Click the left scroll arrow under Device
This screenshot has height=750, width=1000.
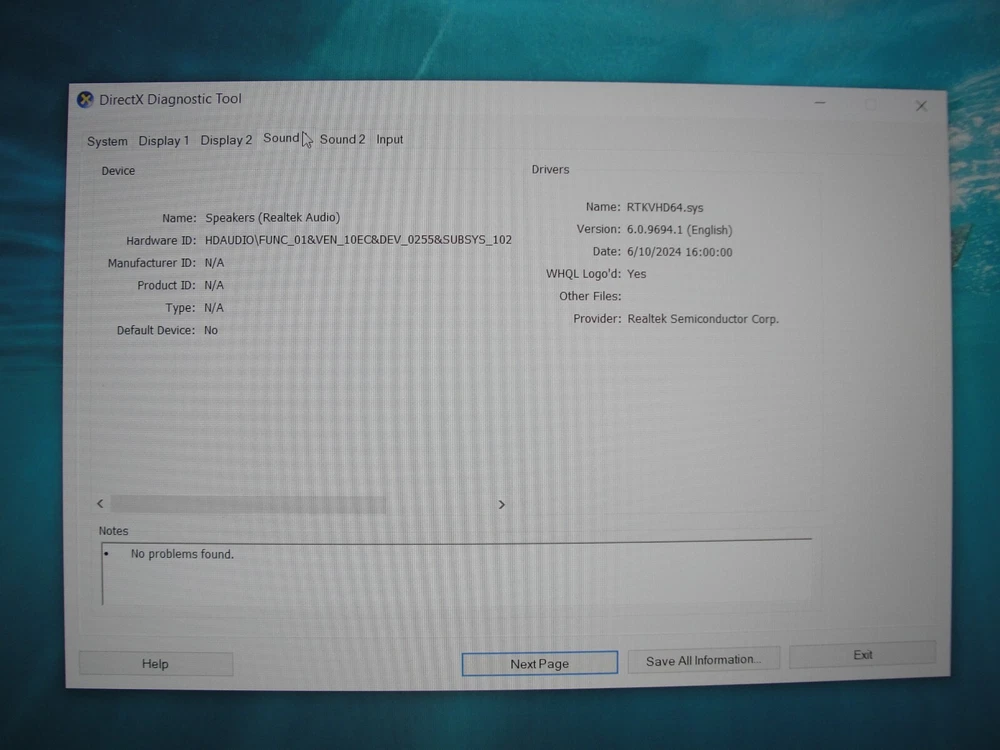click(100, 504)
